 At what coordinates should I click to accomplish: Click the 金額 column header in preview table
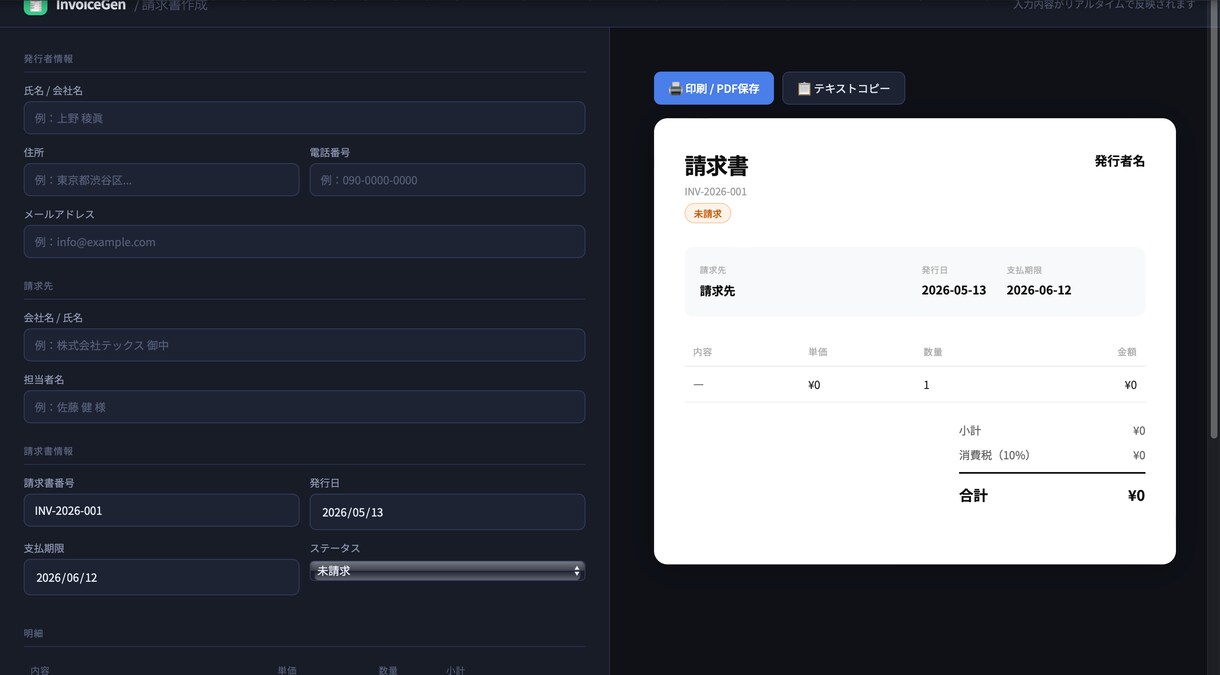[x=1126, y=352]
